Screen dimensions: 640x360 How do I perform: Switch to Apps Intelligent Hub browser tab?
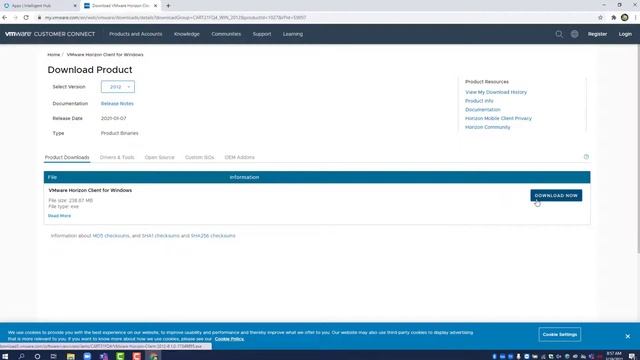coord(39,6)
